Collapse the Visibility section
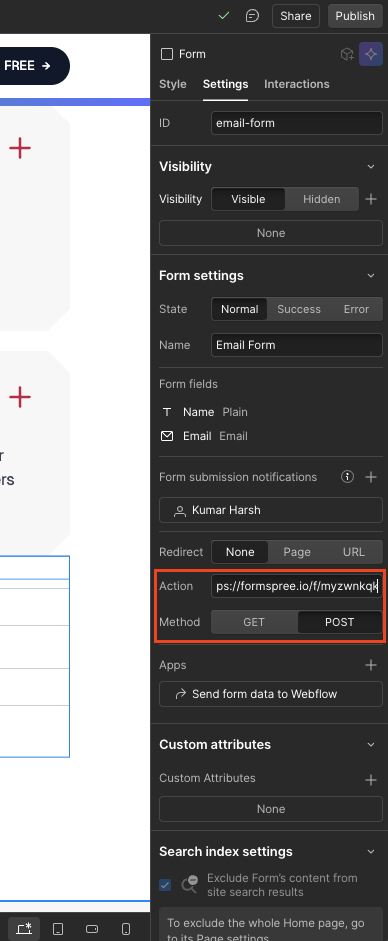This screenshot has width=388, height=941. click(371, 166)
